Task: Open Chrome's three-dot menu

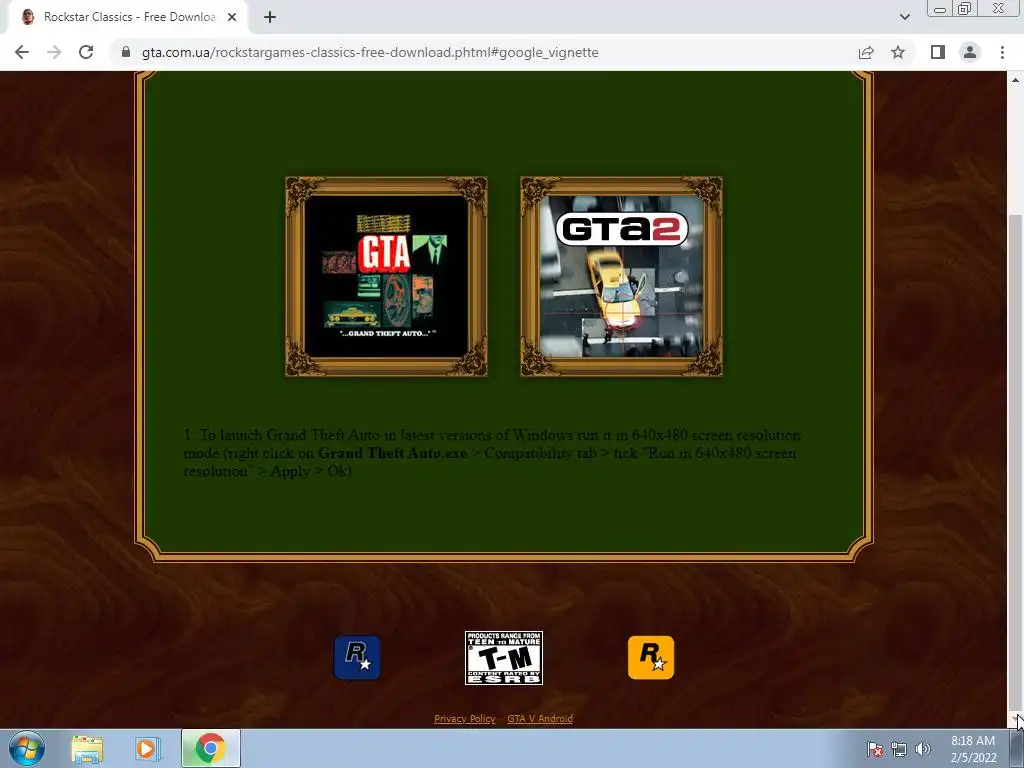Action: click(1002, 52)
